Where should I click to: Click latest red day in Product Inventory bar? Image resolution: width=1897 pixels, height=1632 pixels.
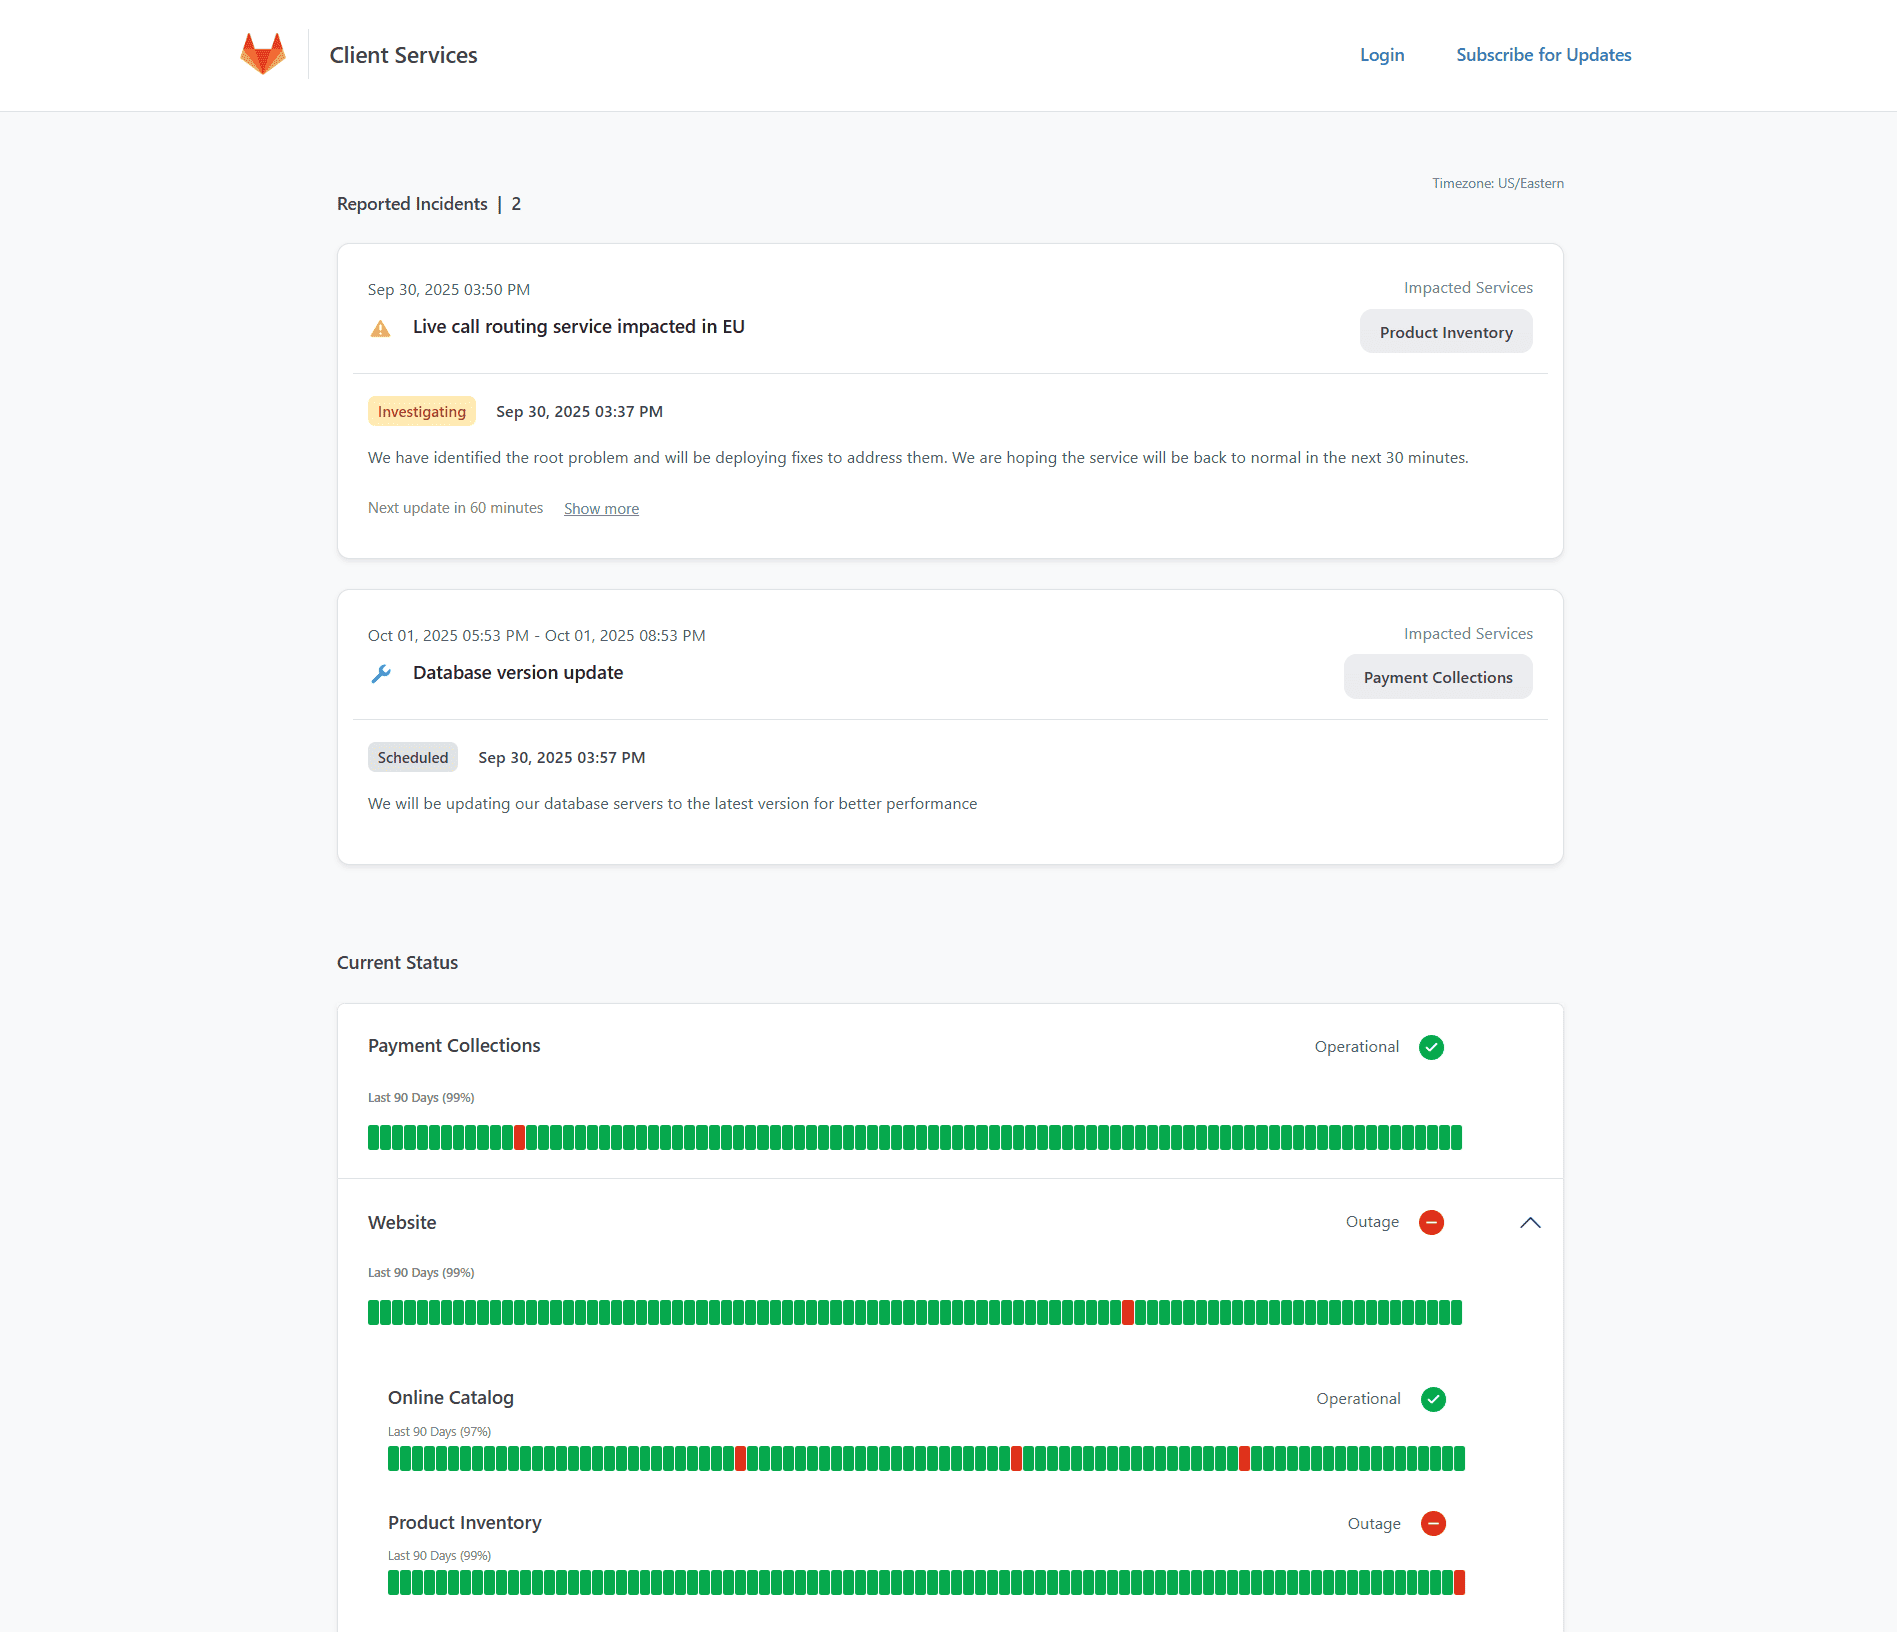1459,1582
